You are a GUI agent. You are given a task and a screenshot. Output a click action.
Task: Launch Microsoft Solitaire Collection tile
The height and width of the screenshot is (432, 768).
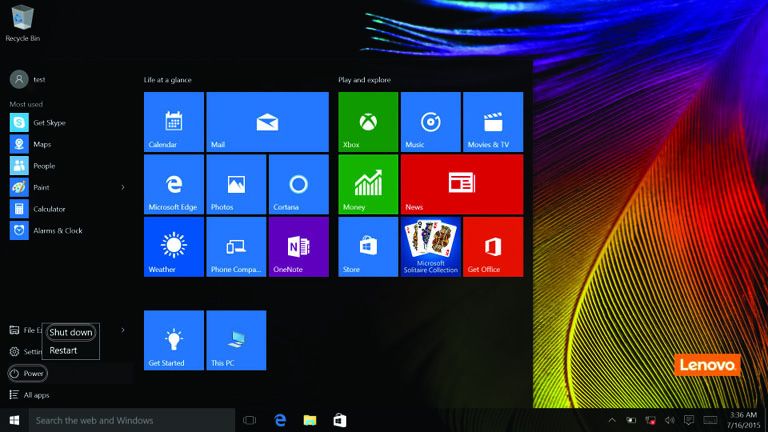click(431, 247)
